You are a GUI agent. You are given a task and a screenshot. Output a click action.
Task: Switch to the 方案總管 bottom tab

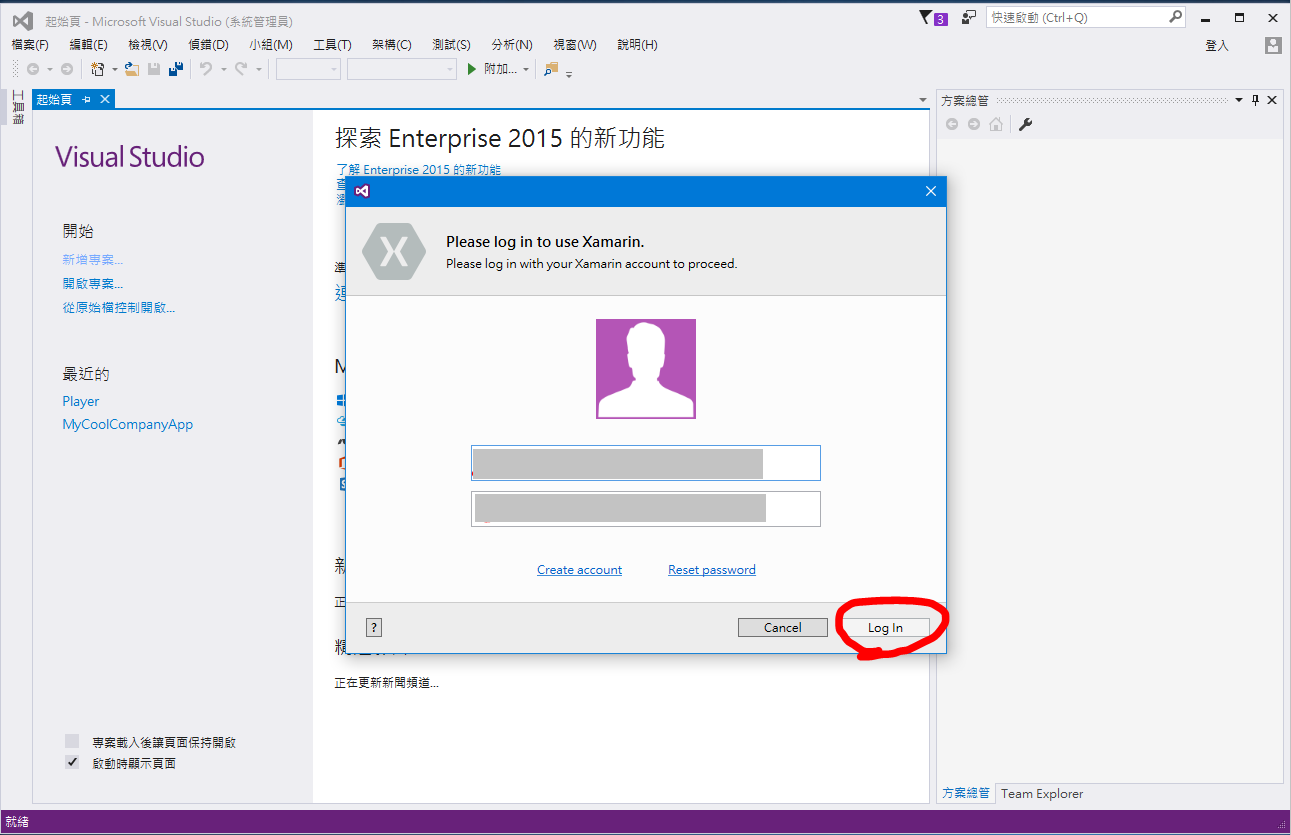point(965,793)
